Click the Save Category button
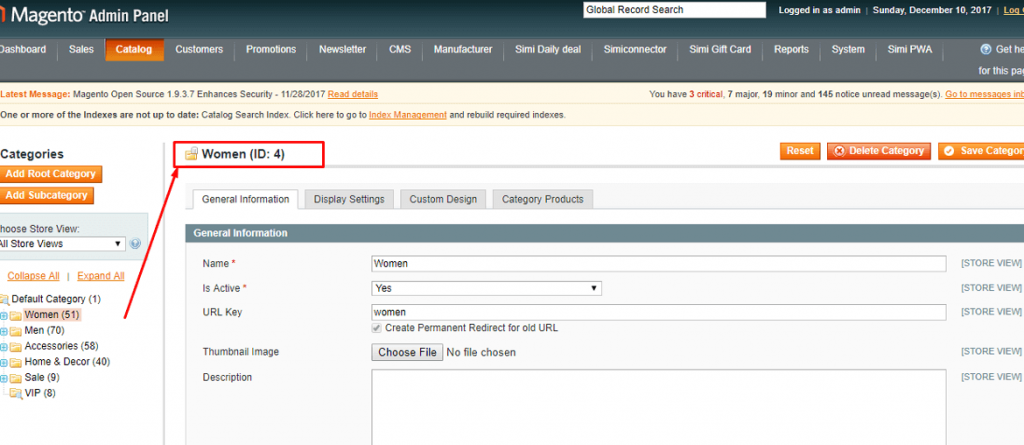The height and width of the screenshot is (445, 1024). (982, 151)
